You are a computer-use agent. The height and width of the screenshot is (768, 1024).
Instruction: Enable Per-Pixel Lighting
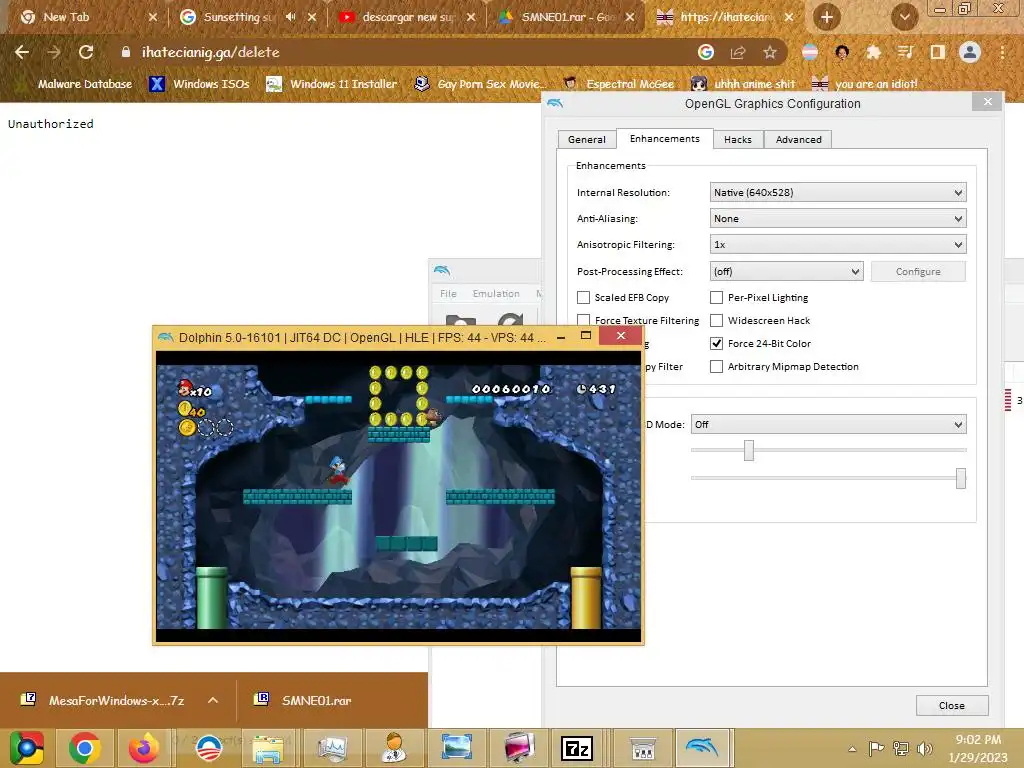tap(716, 298)
